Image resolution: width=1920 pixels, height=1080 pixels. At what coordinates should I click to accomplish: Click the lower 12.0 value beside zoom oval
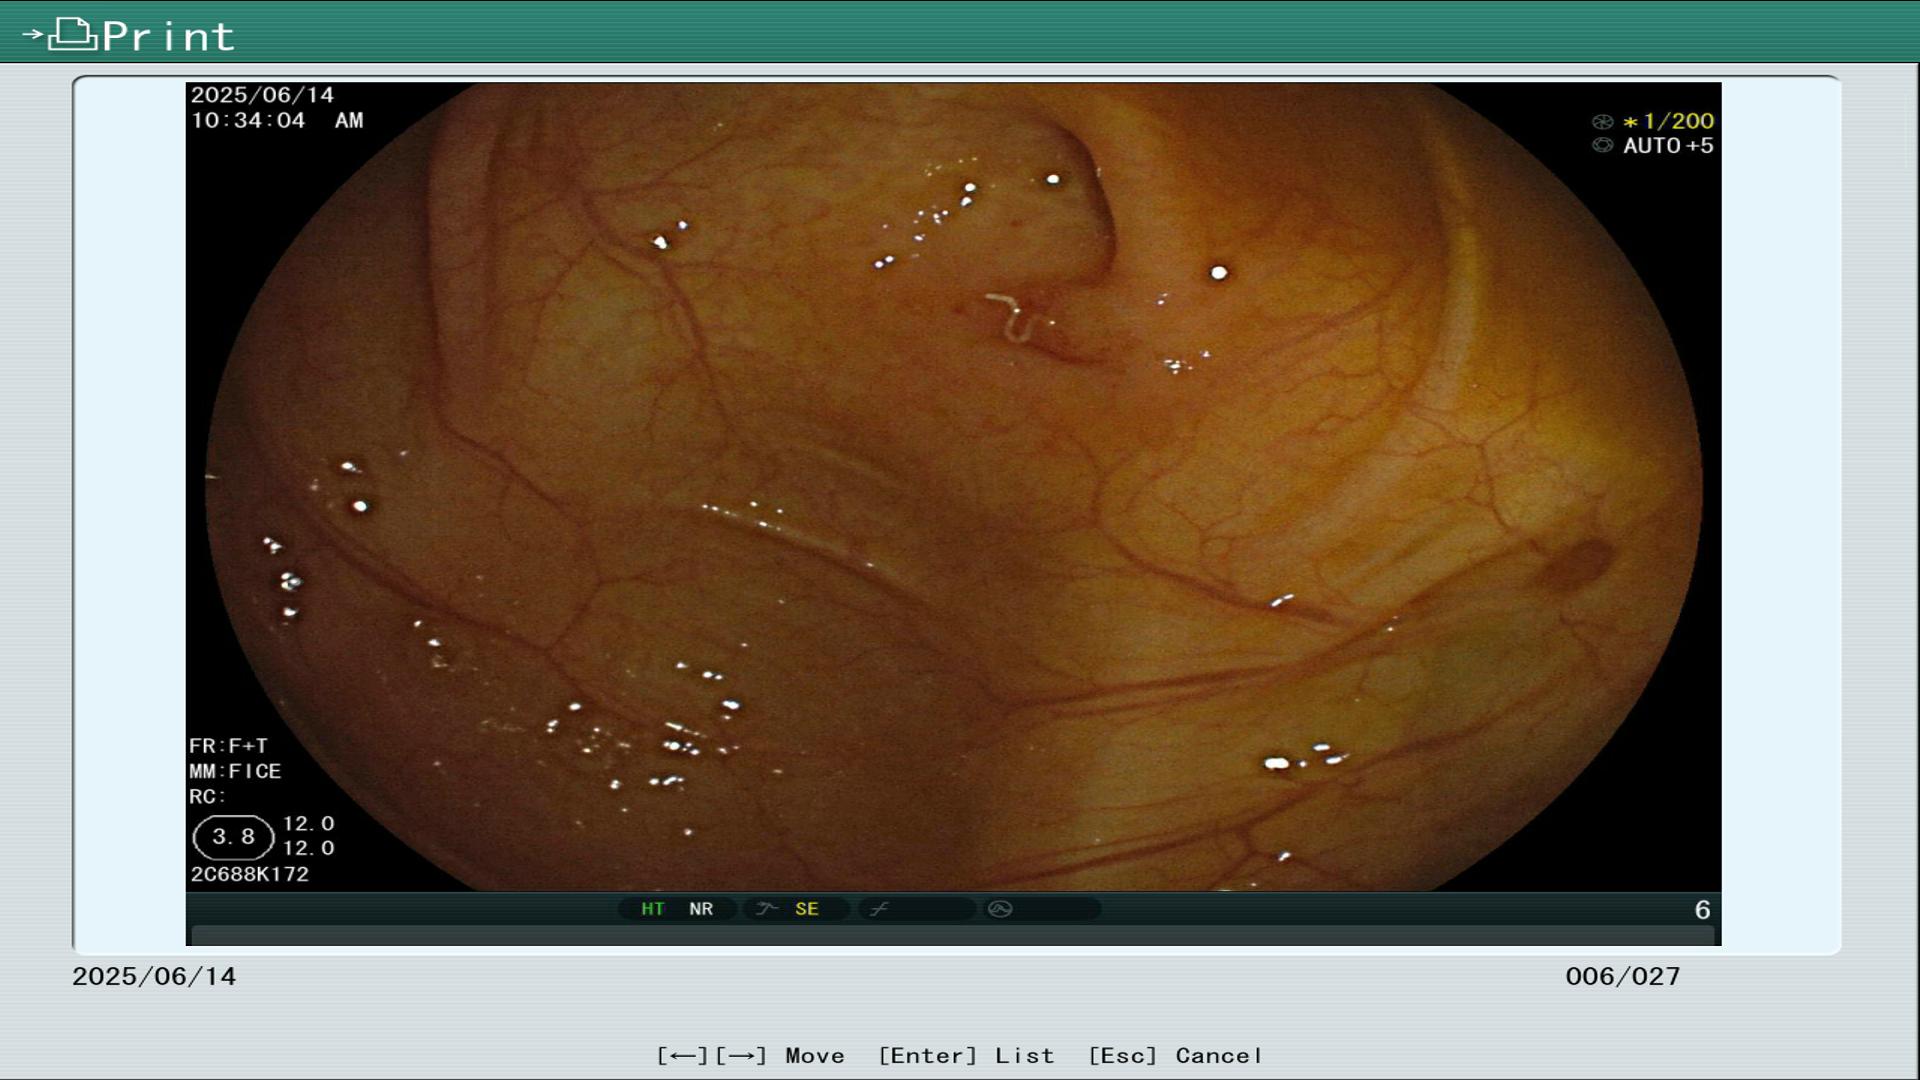click(x=308, y=848)
